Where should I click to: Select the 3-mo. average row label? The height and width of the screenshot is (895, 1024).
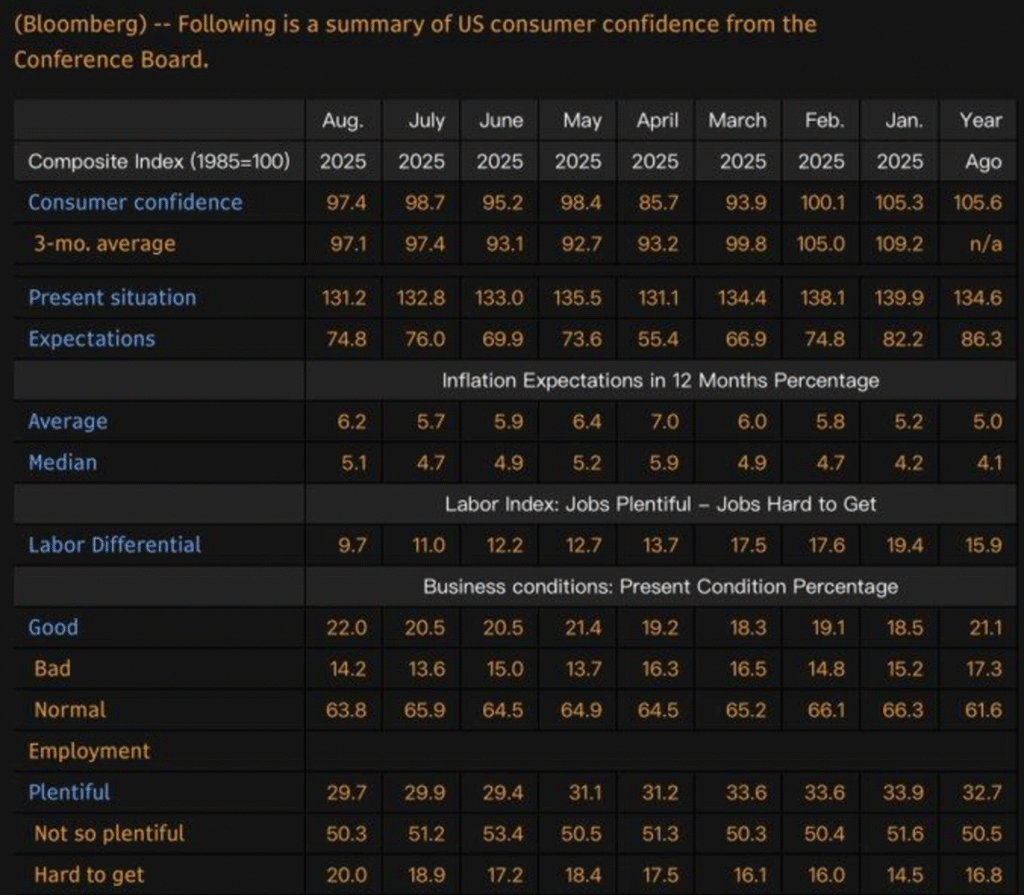pos(104,244)
